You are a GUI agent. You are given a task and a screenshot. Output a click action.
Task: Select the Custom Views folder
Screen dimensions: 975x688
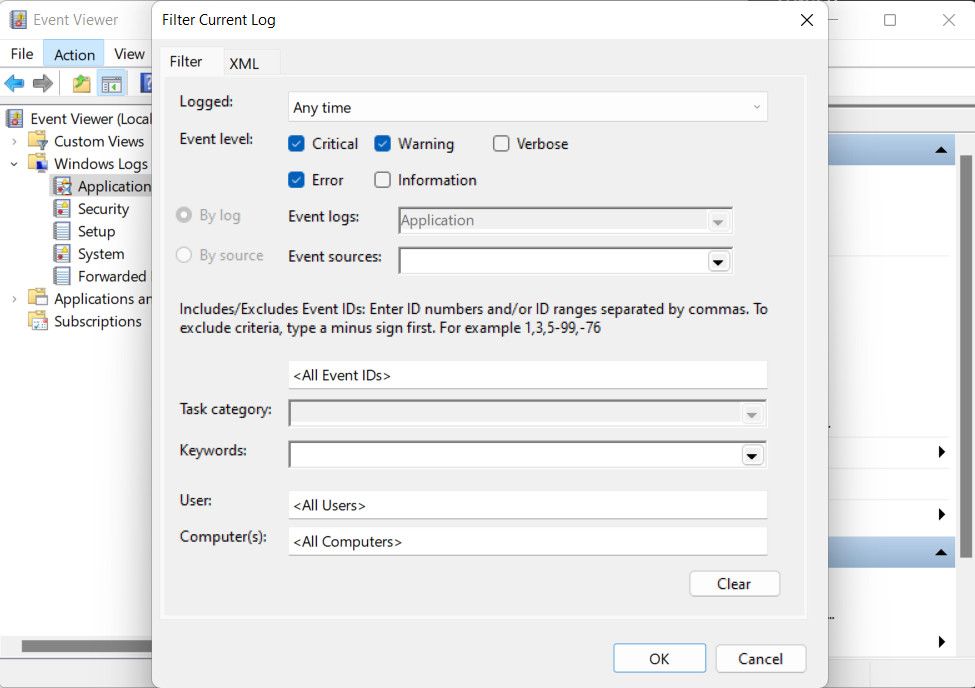pos(98,141)
